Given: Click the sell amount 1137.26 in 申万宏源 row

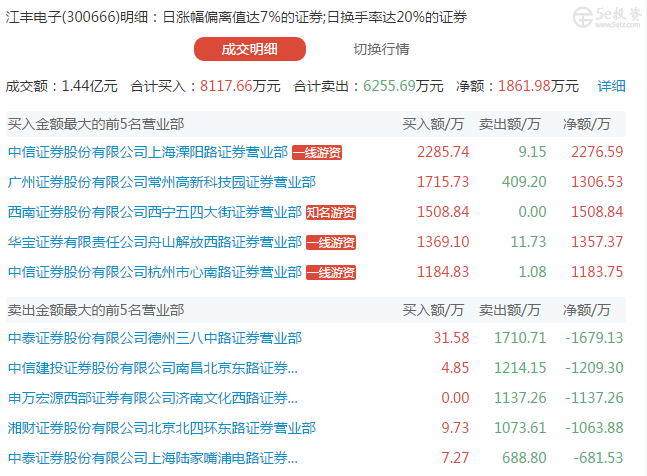Looking at the screenshot, I should click(x=520, y=398).
